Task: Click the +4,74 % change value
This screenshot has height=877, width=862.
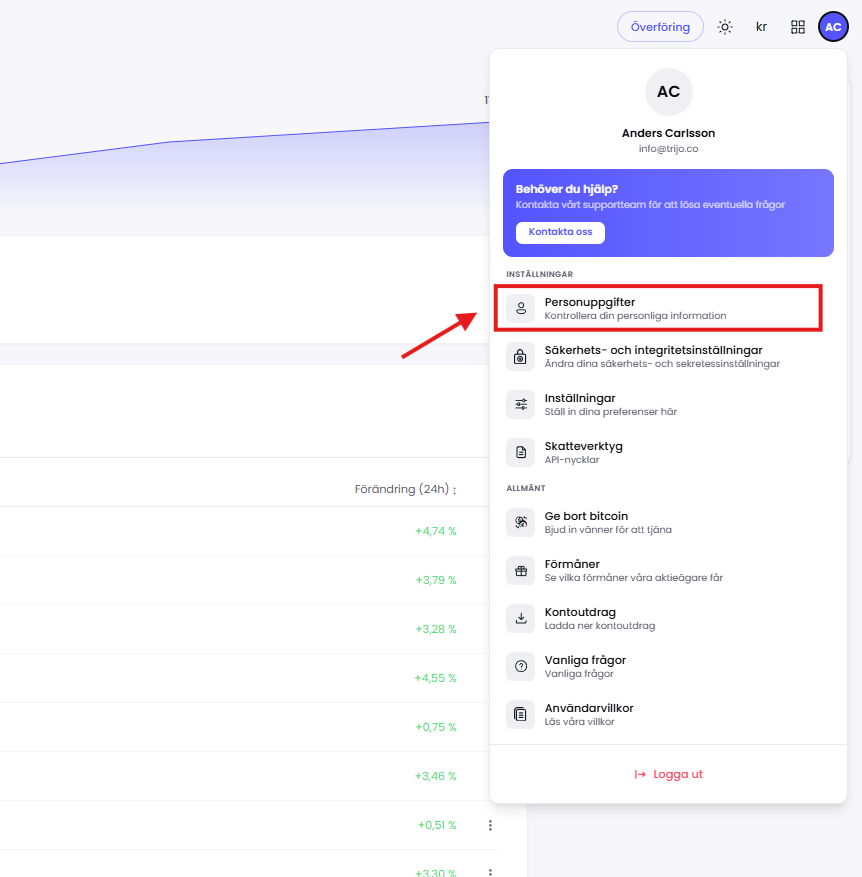Action: coord(436,531)
